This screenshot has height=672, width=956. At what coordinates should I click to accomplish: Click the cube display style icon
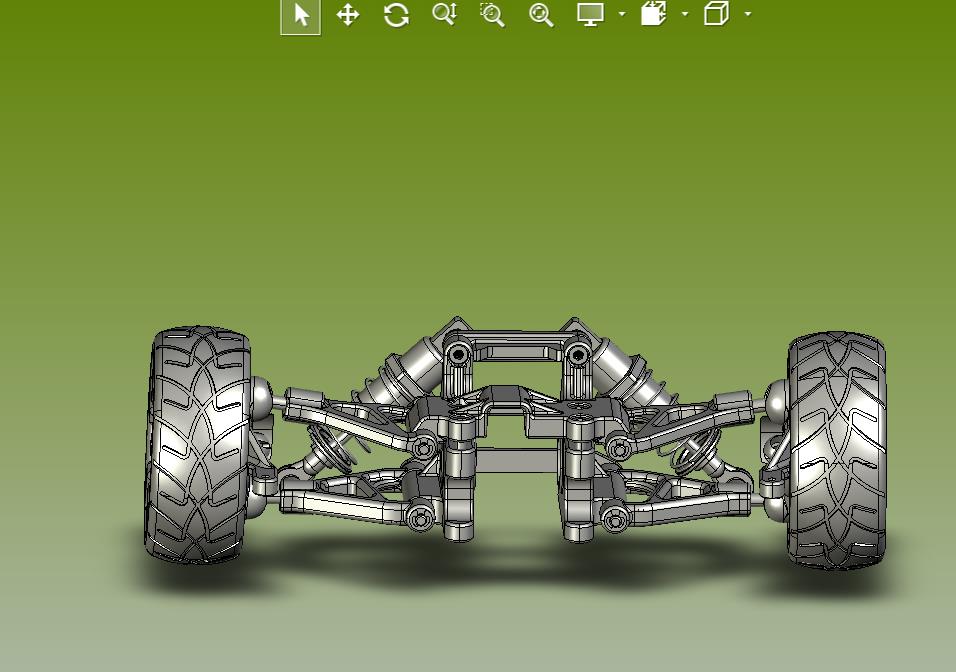point(716,13)
